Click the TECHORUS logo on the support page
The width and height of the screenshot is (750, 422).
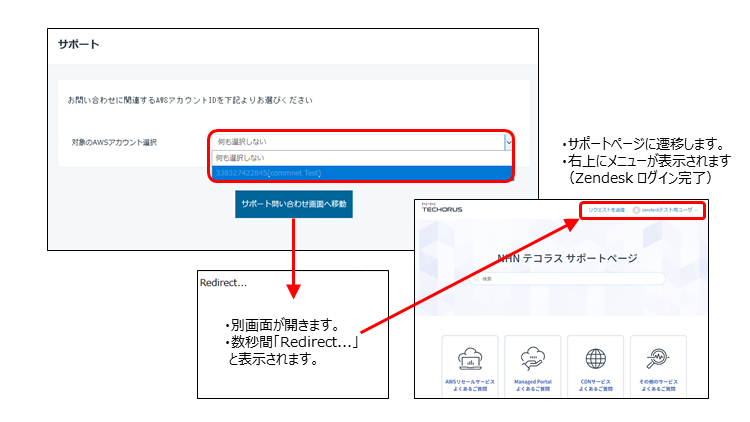point(441,207)
